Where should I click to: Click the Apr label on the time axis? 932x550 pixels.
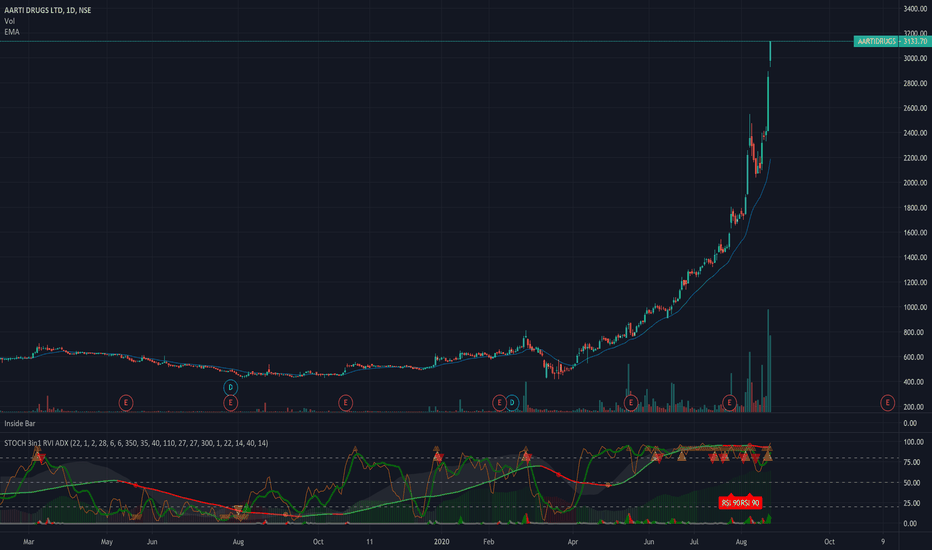pos(572,542)
